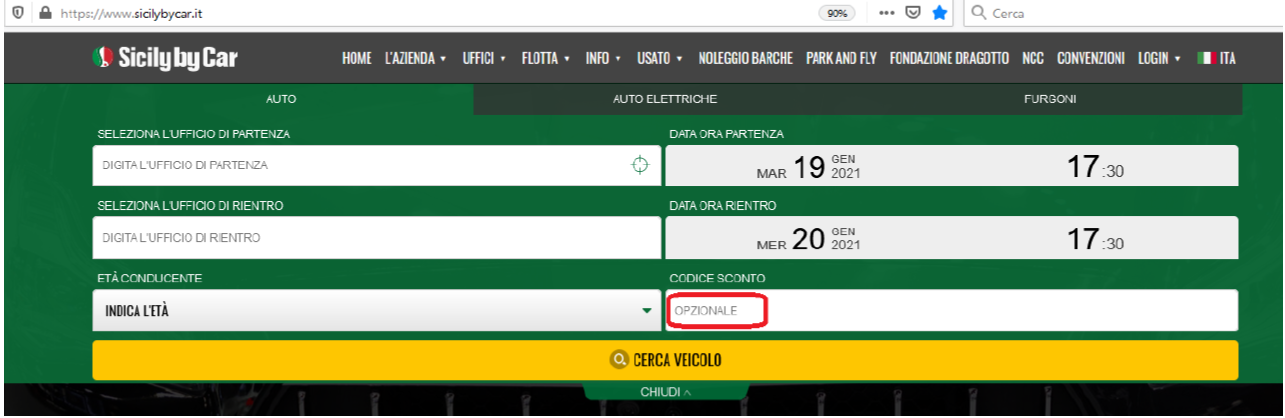Screen dimensions: 1285x418
Task: Click the Cerca browser search field
Action: click(1130, 13)
